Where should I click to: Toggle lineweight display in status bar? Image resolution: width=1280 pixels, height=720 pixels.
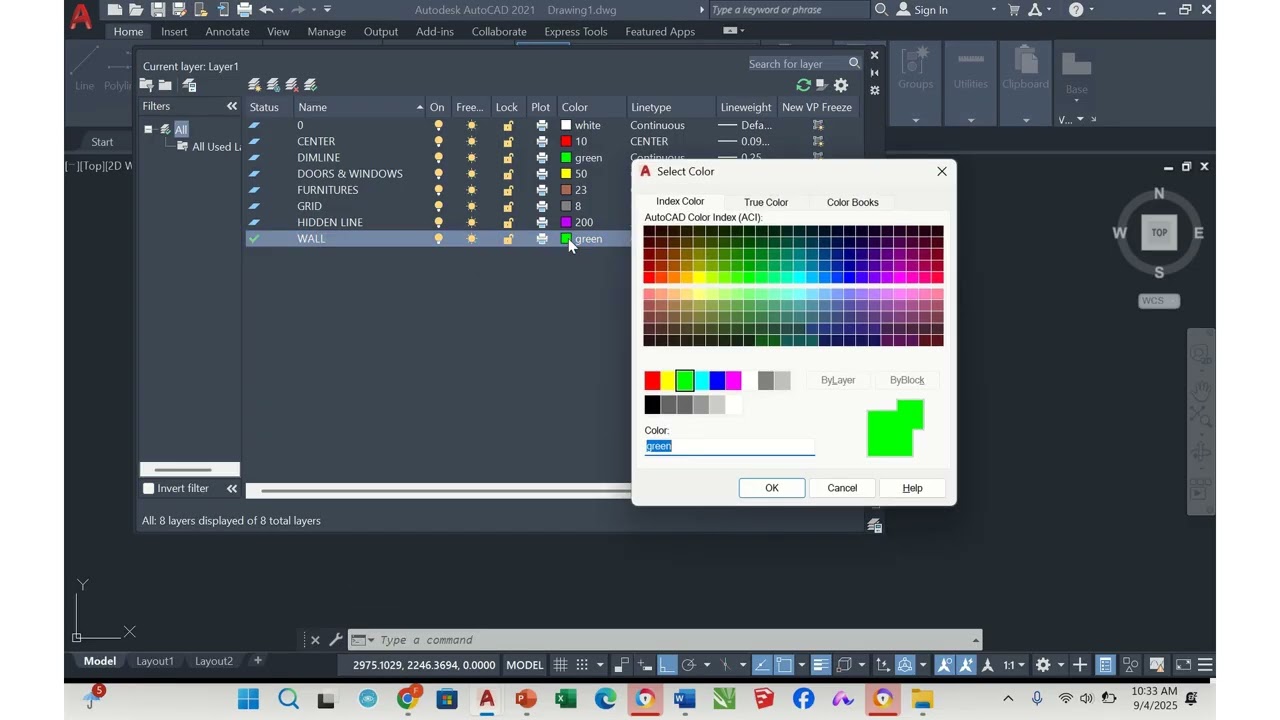[820, 665]
